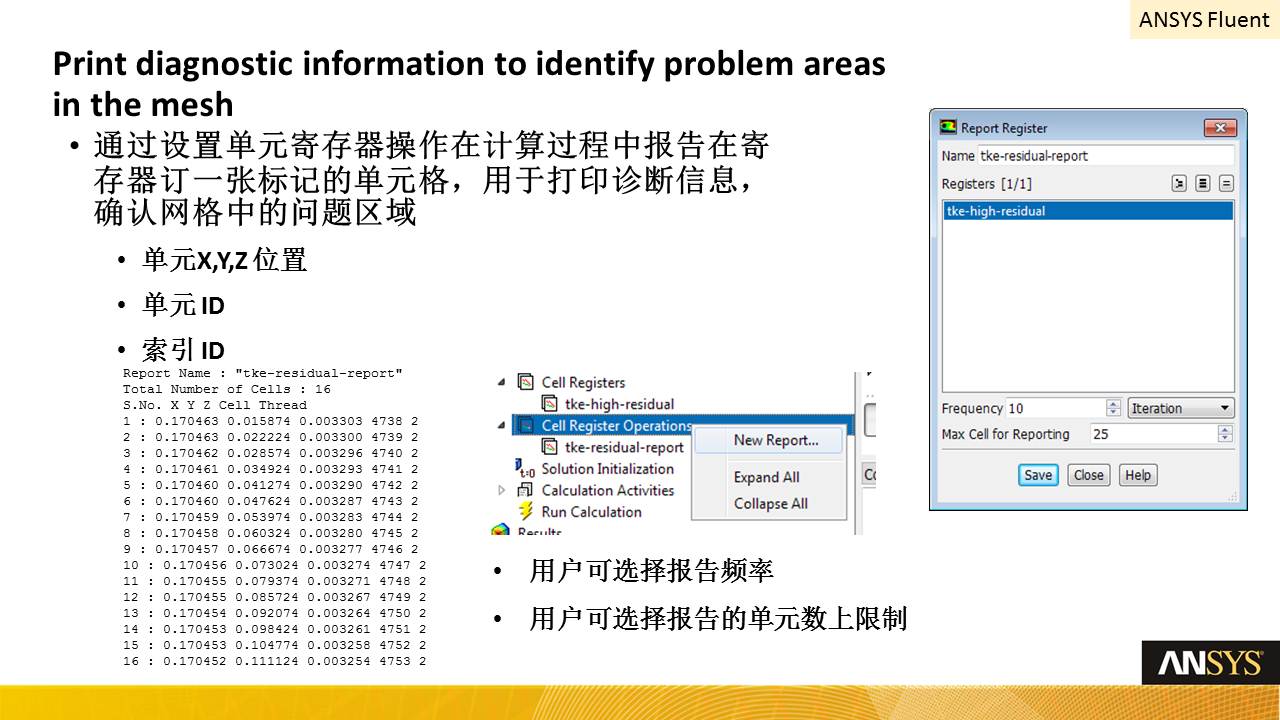The width and height of the screenshot is (1280, 720).
Task: Click the Run Calculation lightning icon
Action: point(526,511)
